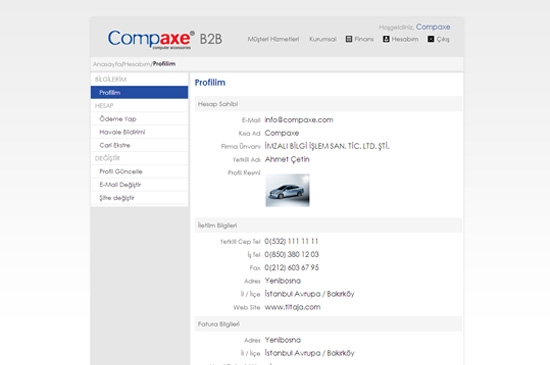The image size is (550, 365).
Task: Click the DEĞİŞTİR sidebar heading
Action: coord(107,158)
